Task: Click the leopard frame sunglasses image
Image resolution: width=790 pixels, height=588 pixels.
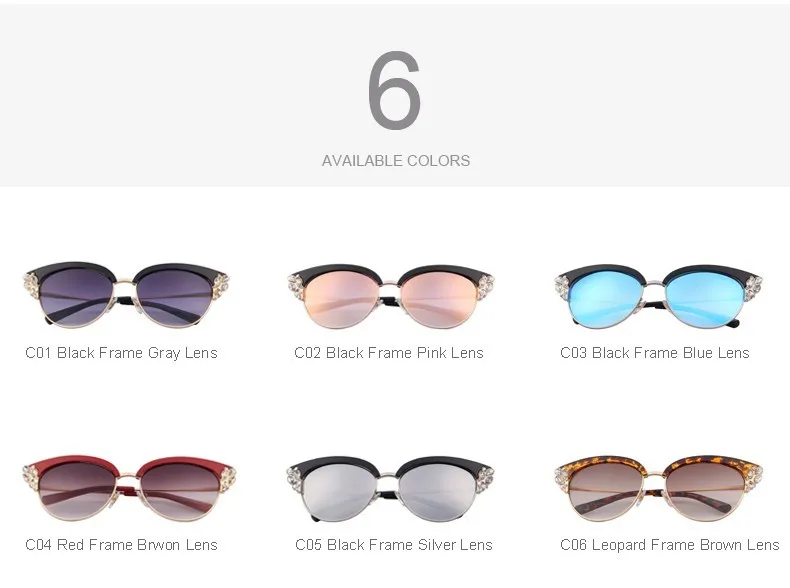Action: [x=659, y=490]
